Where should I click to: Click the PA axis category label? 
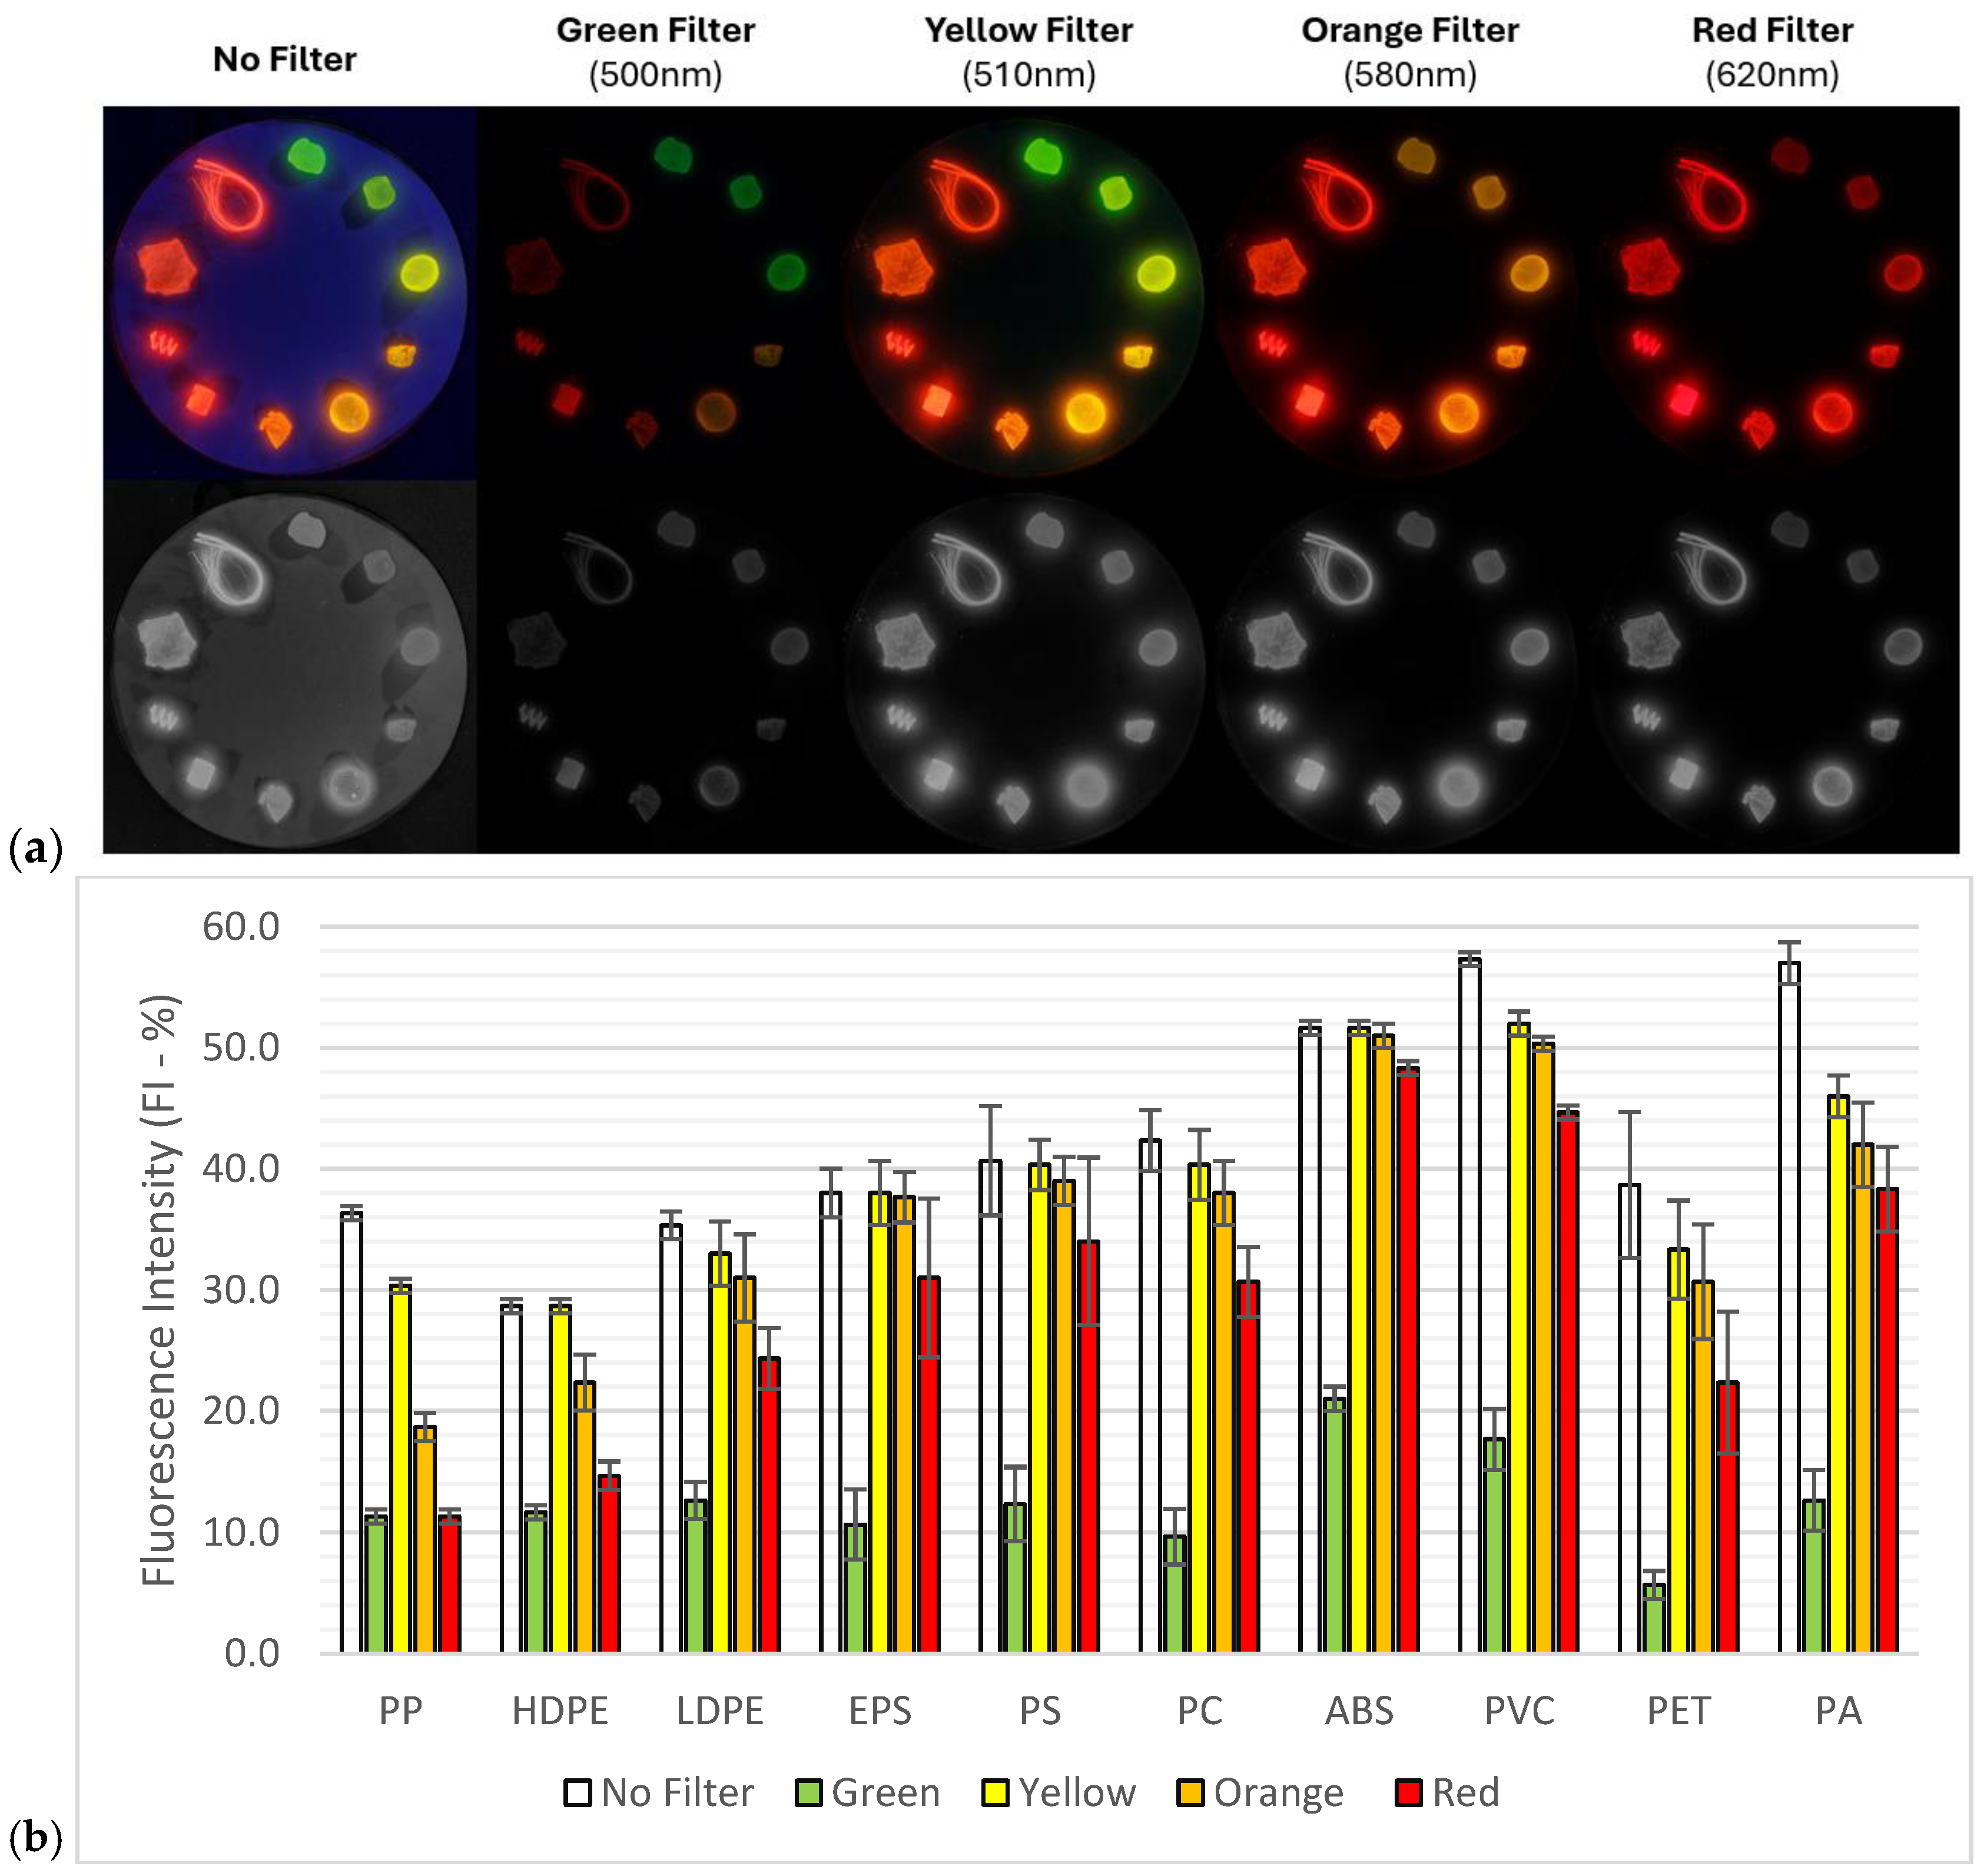pos(1838,1710)
